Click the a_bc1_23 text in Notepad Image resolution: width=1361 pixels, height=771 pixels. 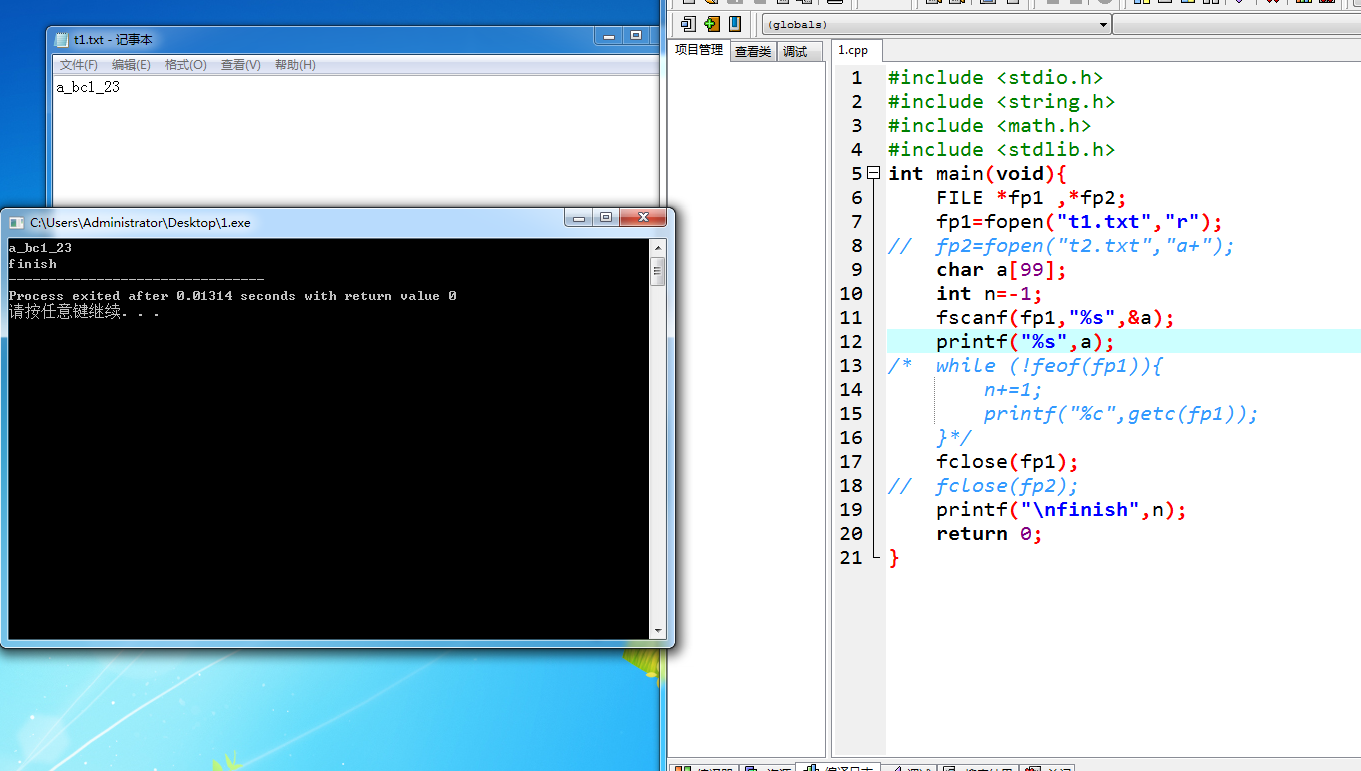tap(88, 87)
